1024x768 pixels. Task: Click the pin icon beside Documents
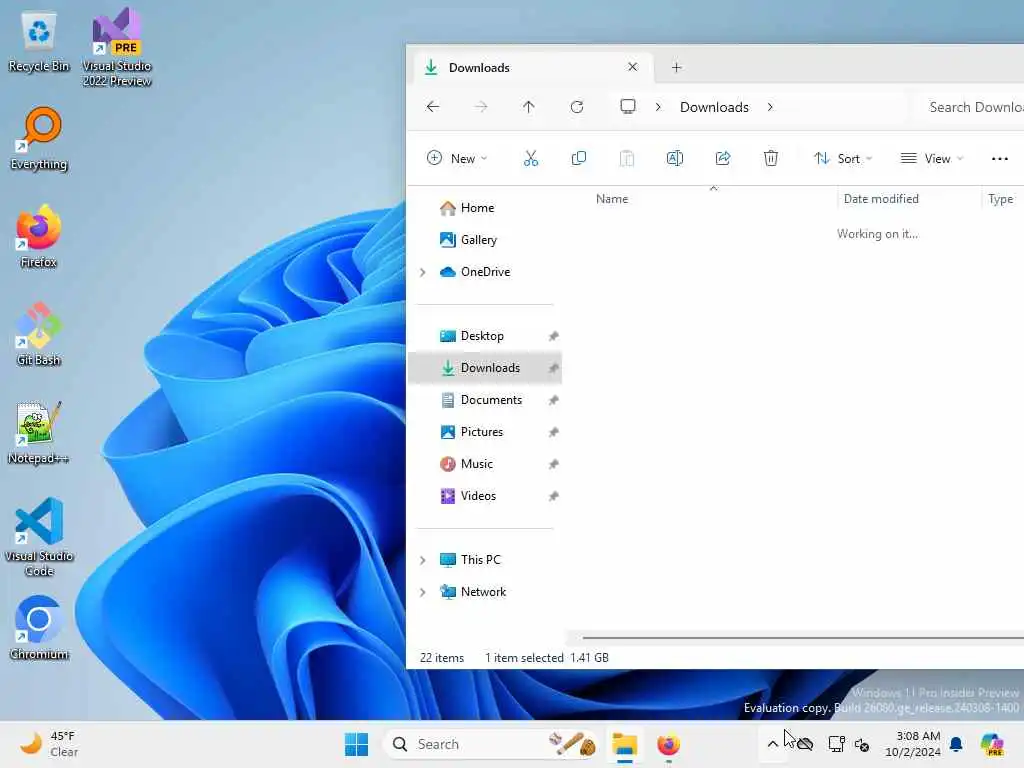(x=553, y=400)
